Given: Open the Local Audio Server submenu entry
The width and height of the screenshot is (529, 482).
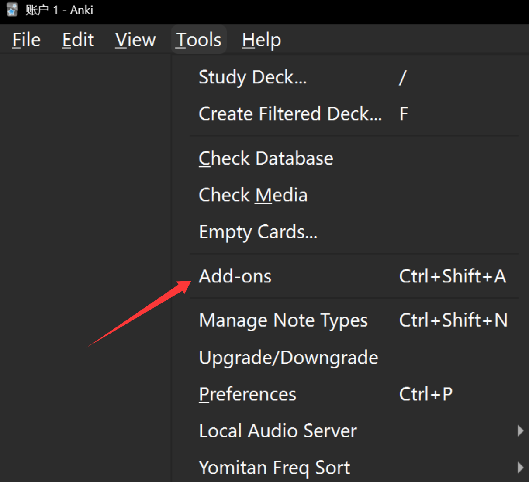Looking at the screenshot, I should click(354, 431).
